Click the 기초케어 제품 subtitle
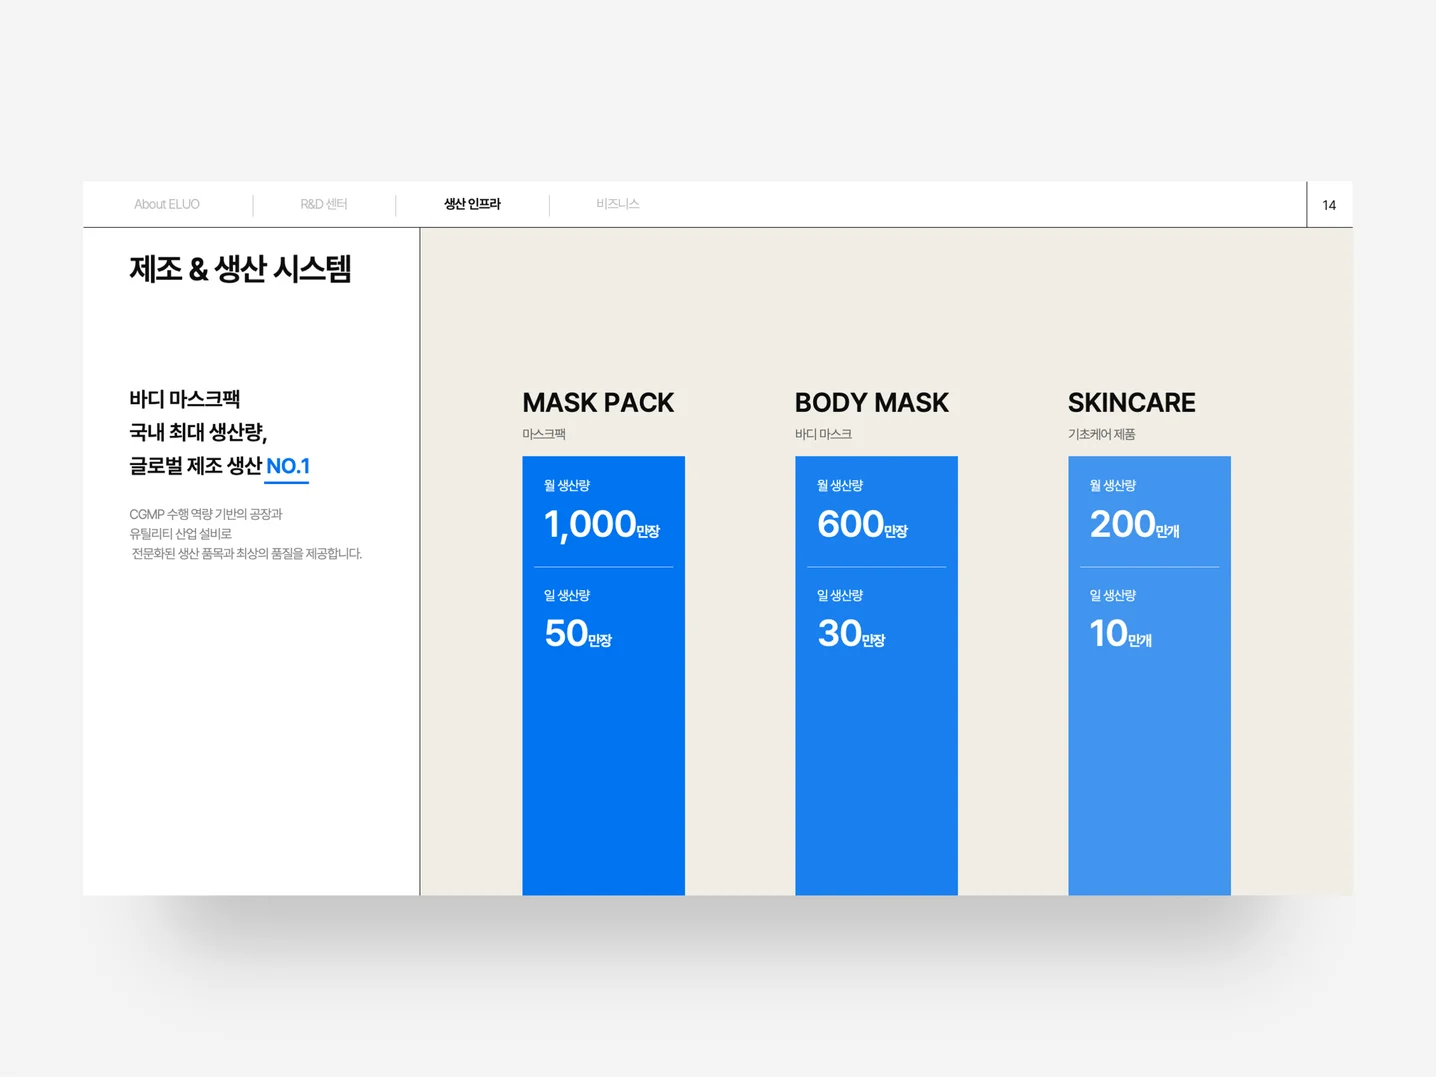 pyautogui.click(x=1102, y=434)
